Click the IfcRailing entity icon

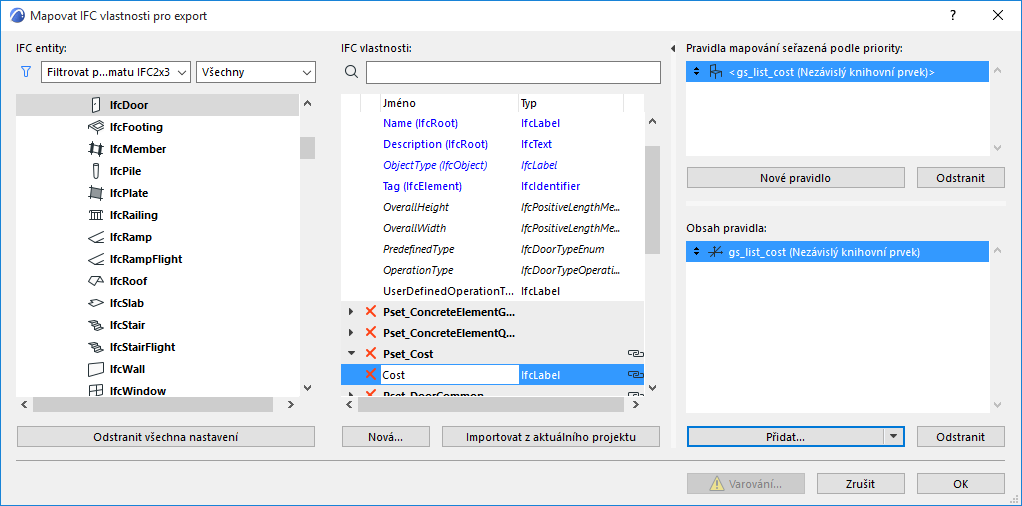click(96, 215)
